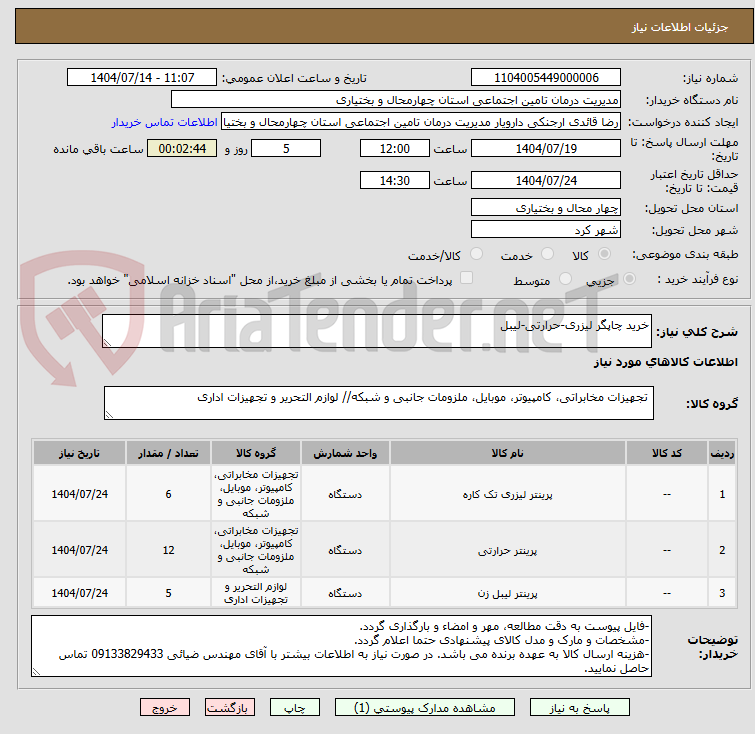Click the print button 'چاپ'
The image size is (755, 734).
(x=295, y=708)
